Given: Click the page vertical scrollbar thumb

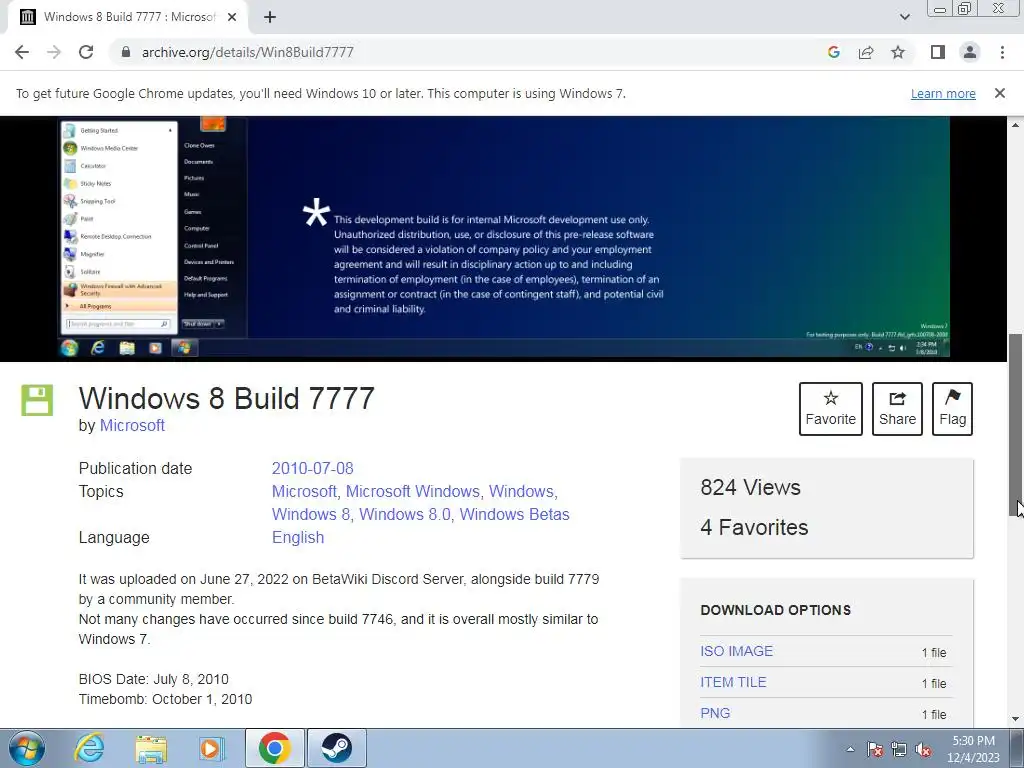Looking at the screenshot, I should click(1016, 424).
